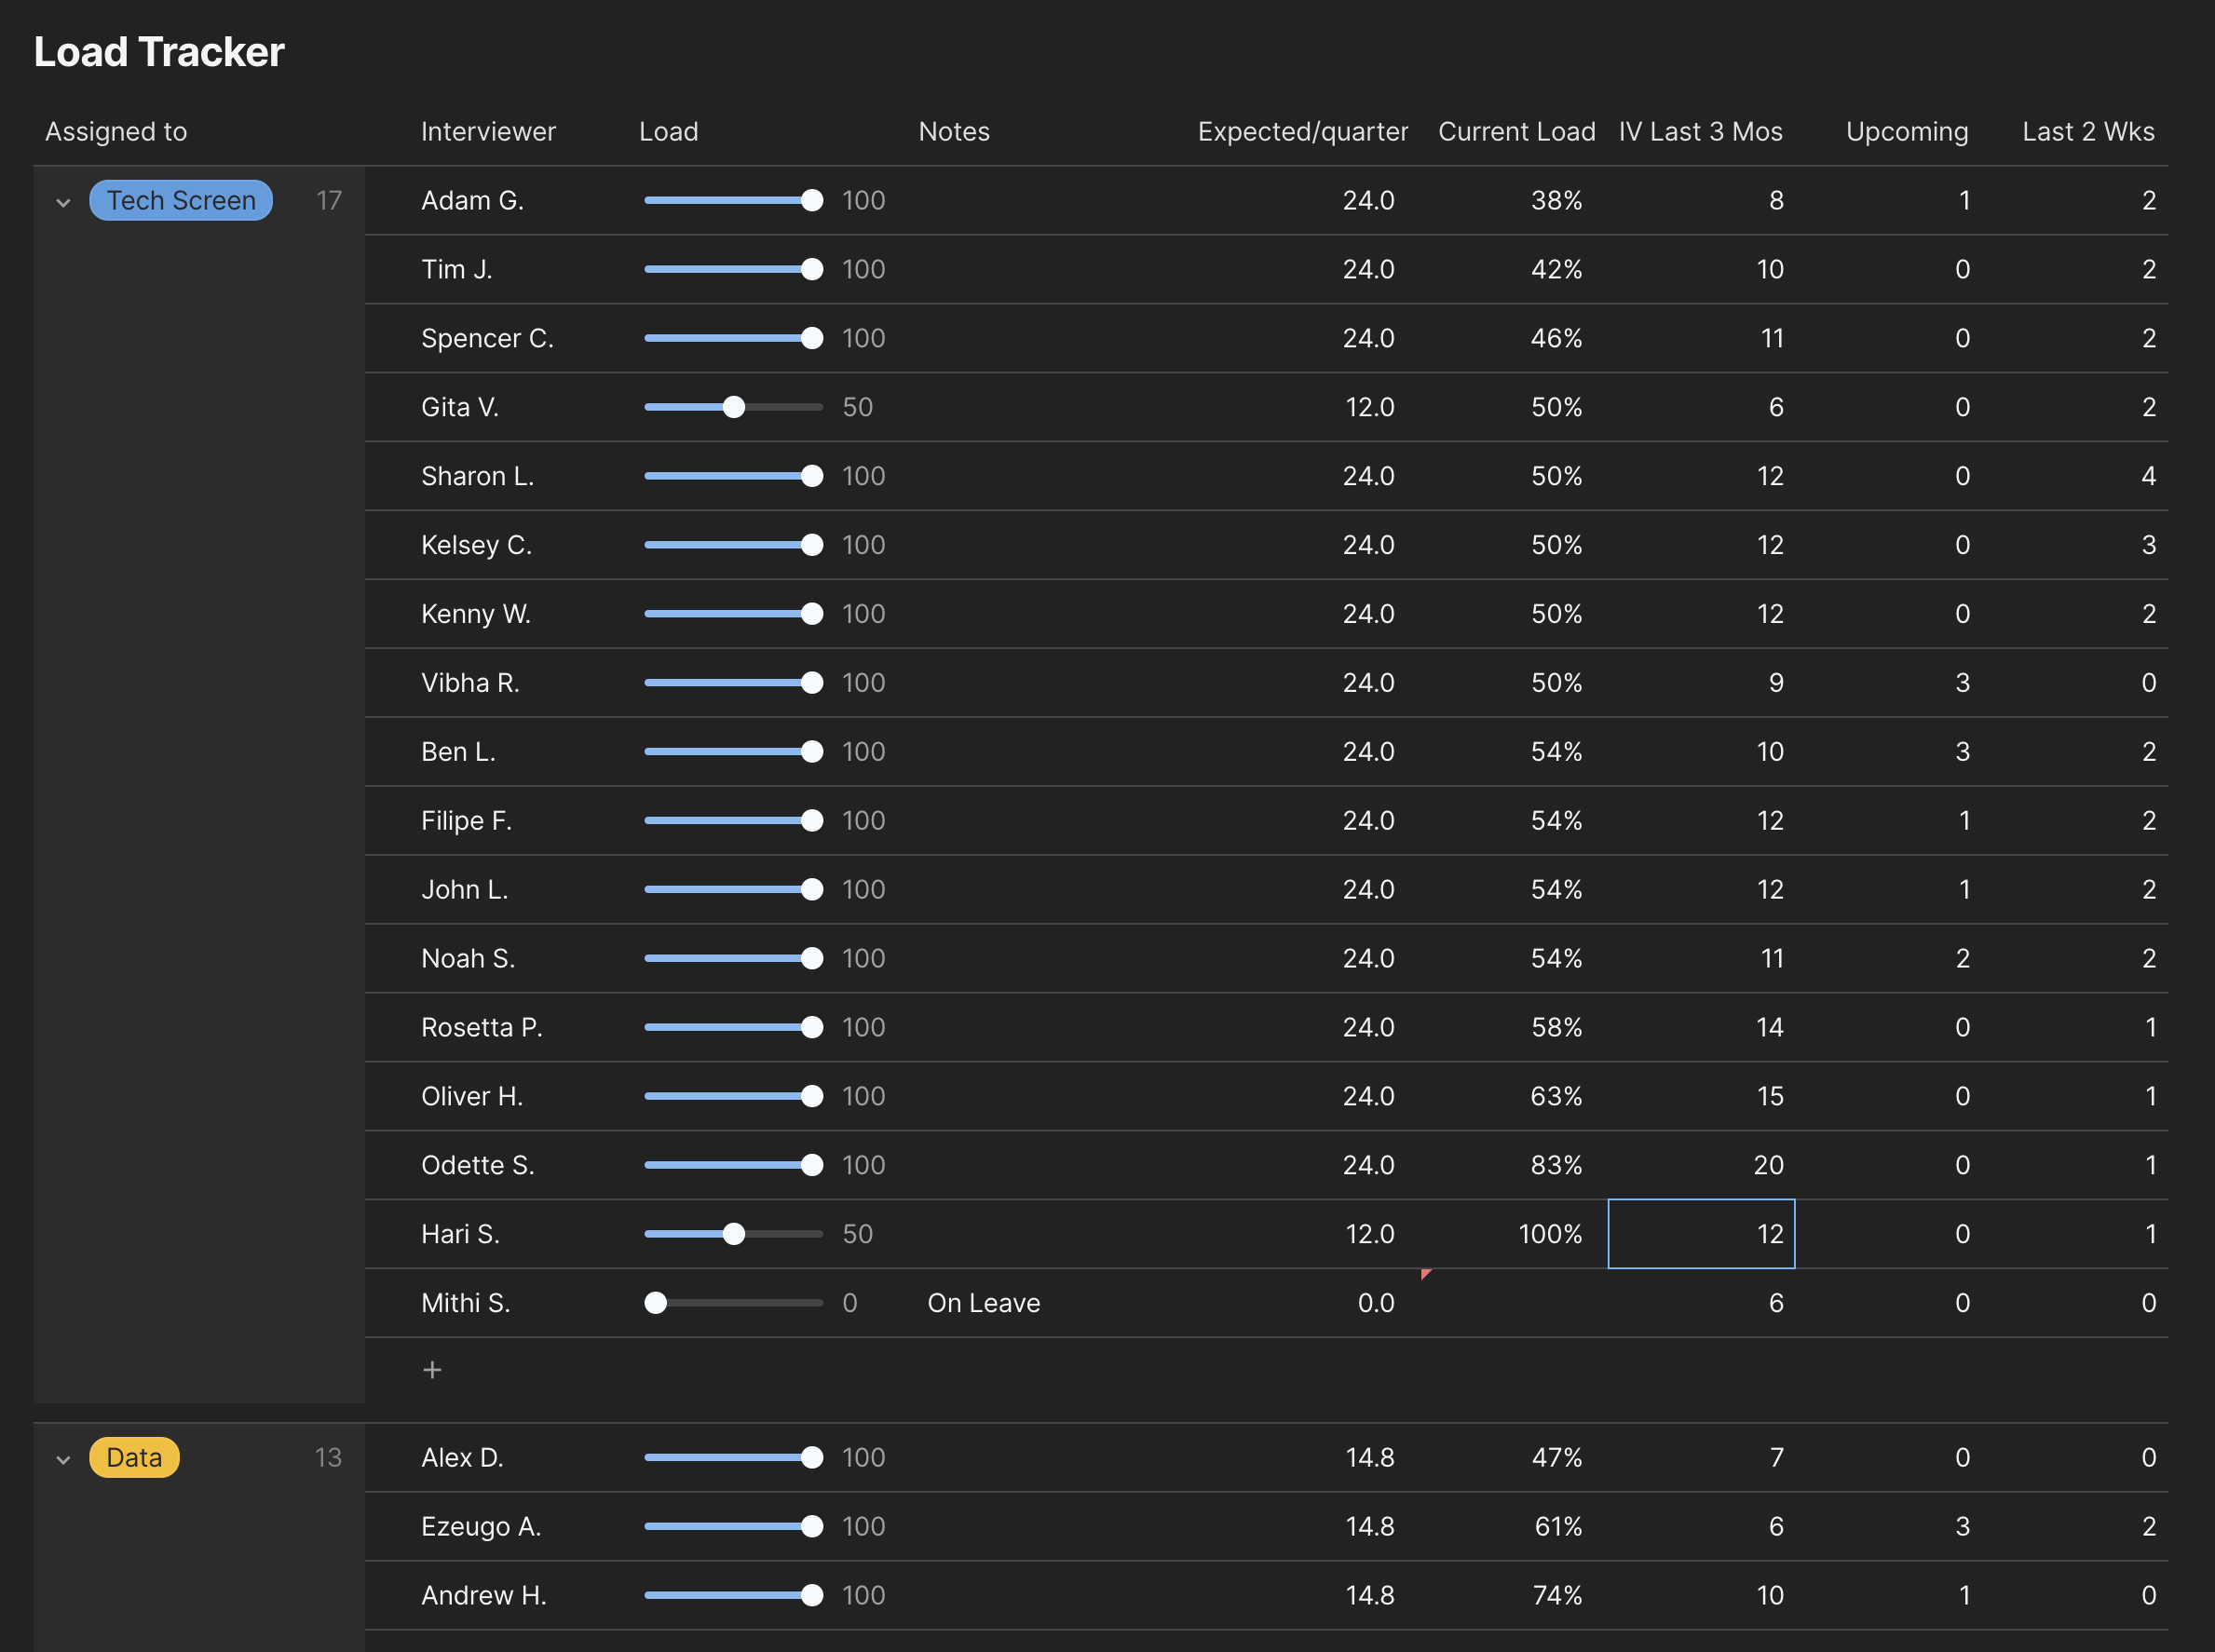Viewport: 2215px width, 1652px height.
Task: Select Hari S.'s IV Last 3 Mos cell
Action: (1701, 1234)
